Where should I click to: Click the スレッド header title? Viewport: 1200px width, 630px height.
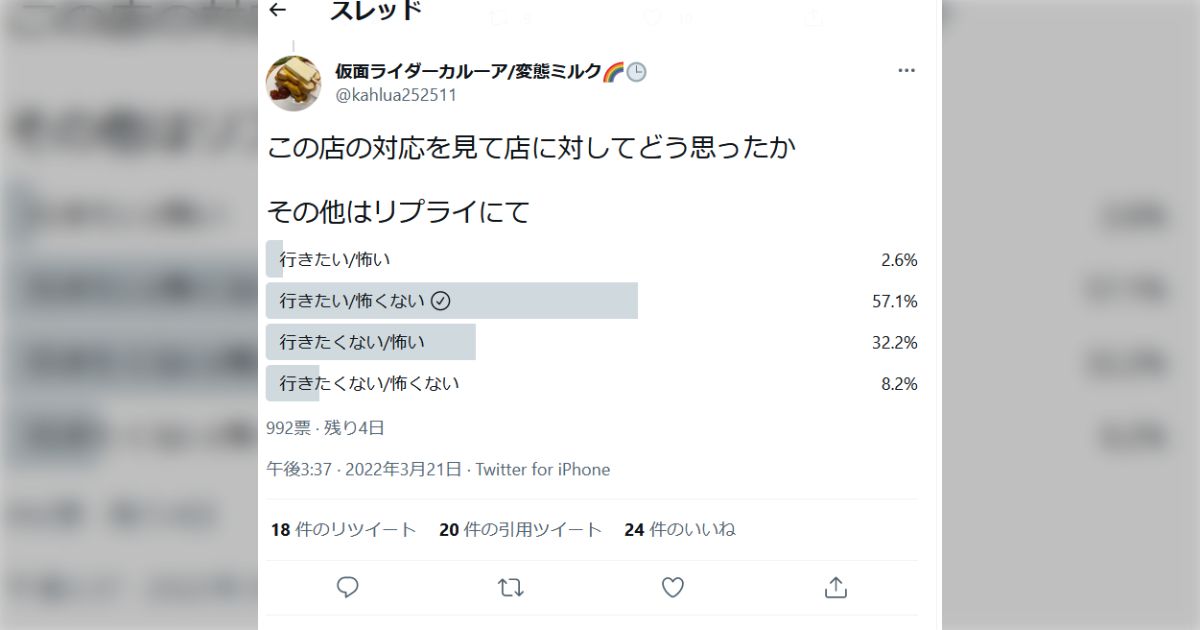point(375,12)
